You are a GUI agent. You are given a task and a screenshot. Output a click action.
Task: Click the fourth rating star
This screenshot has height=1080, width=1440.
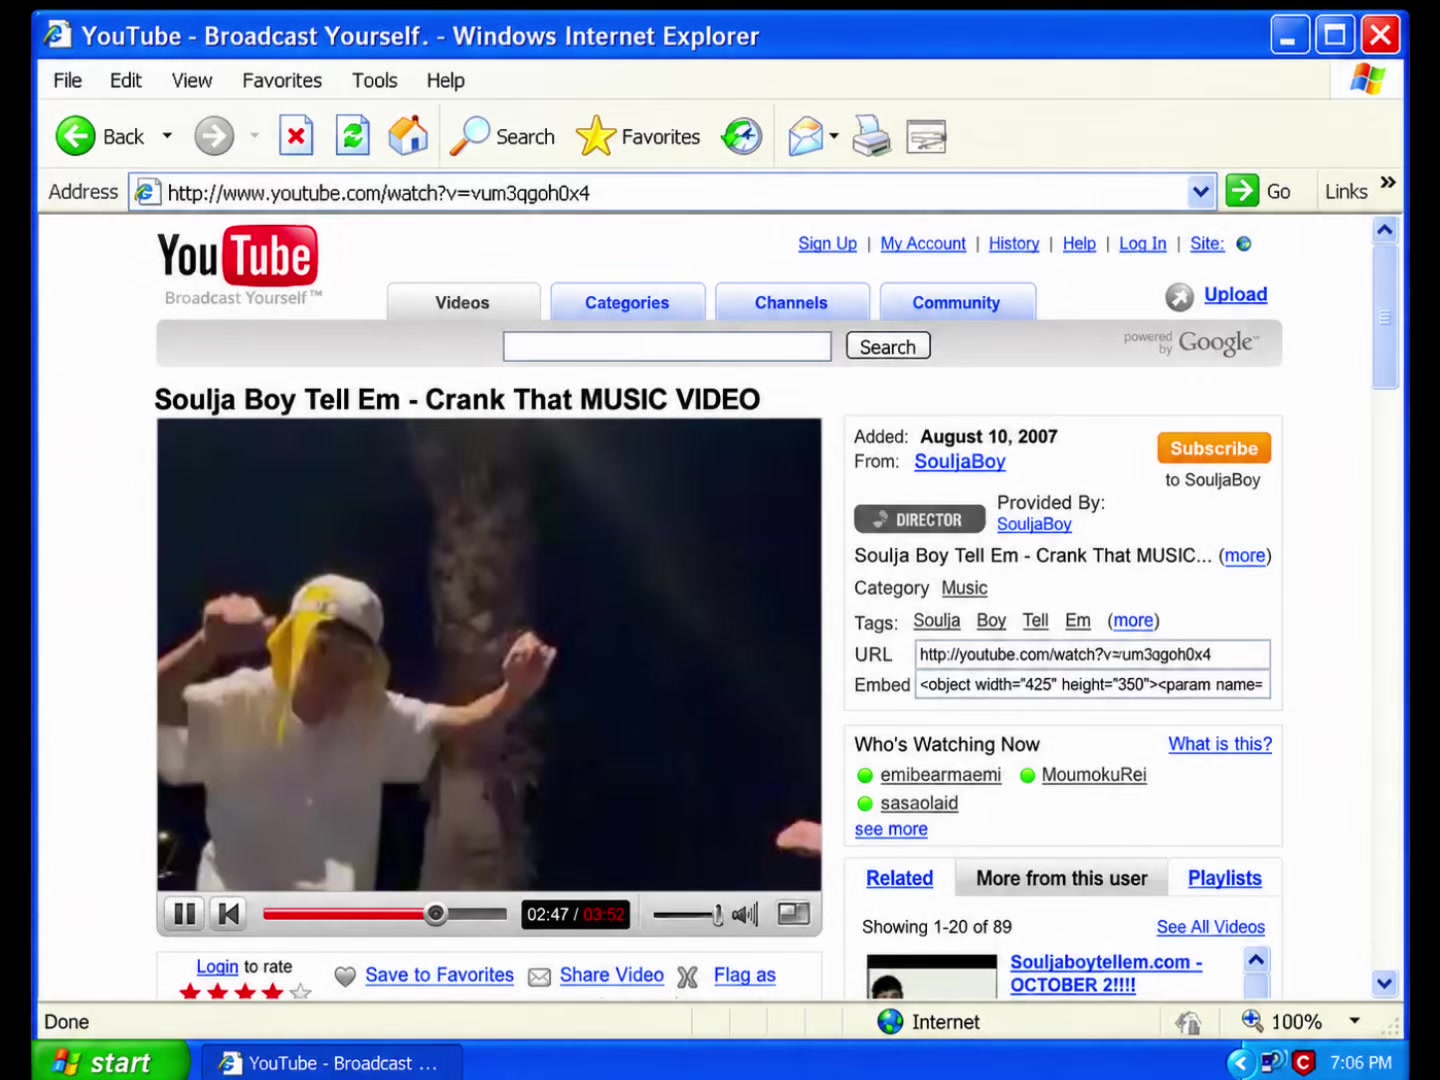click(272, 992)
